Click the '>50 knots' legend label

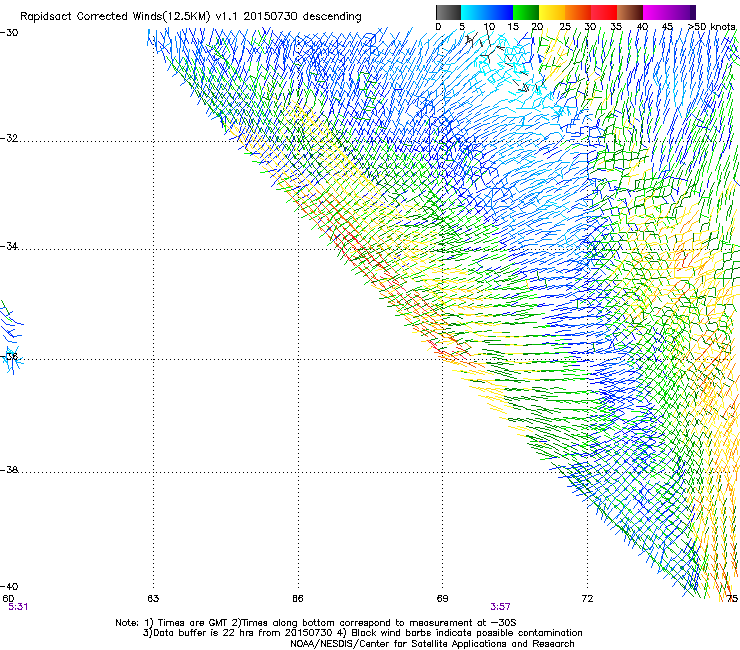(712, 27)
